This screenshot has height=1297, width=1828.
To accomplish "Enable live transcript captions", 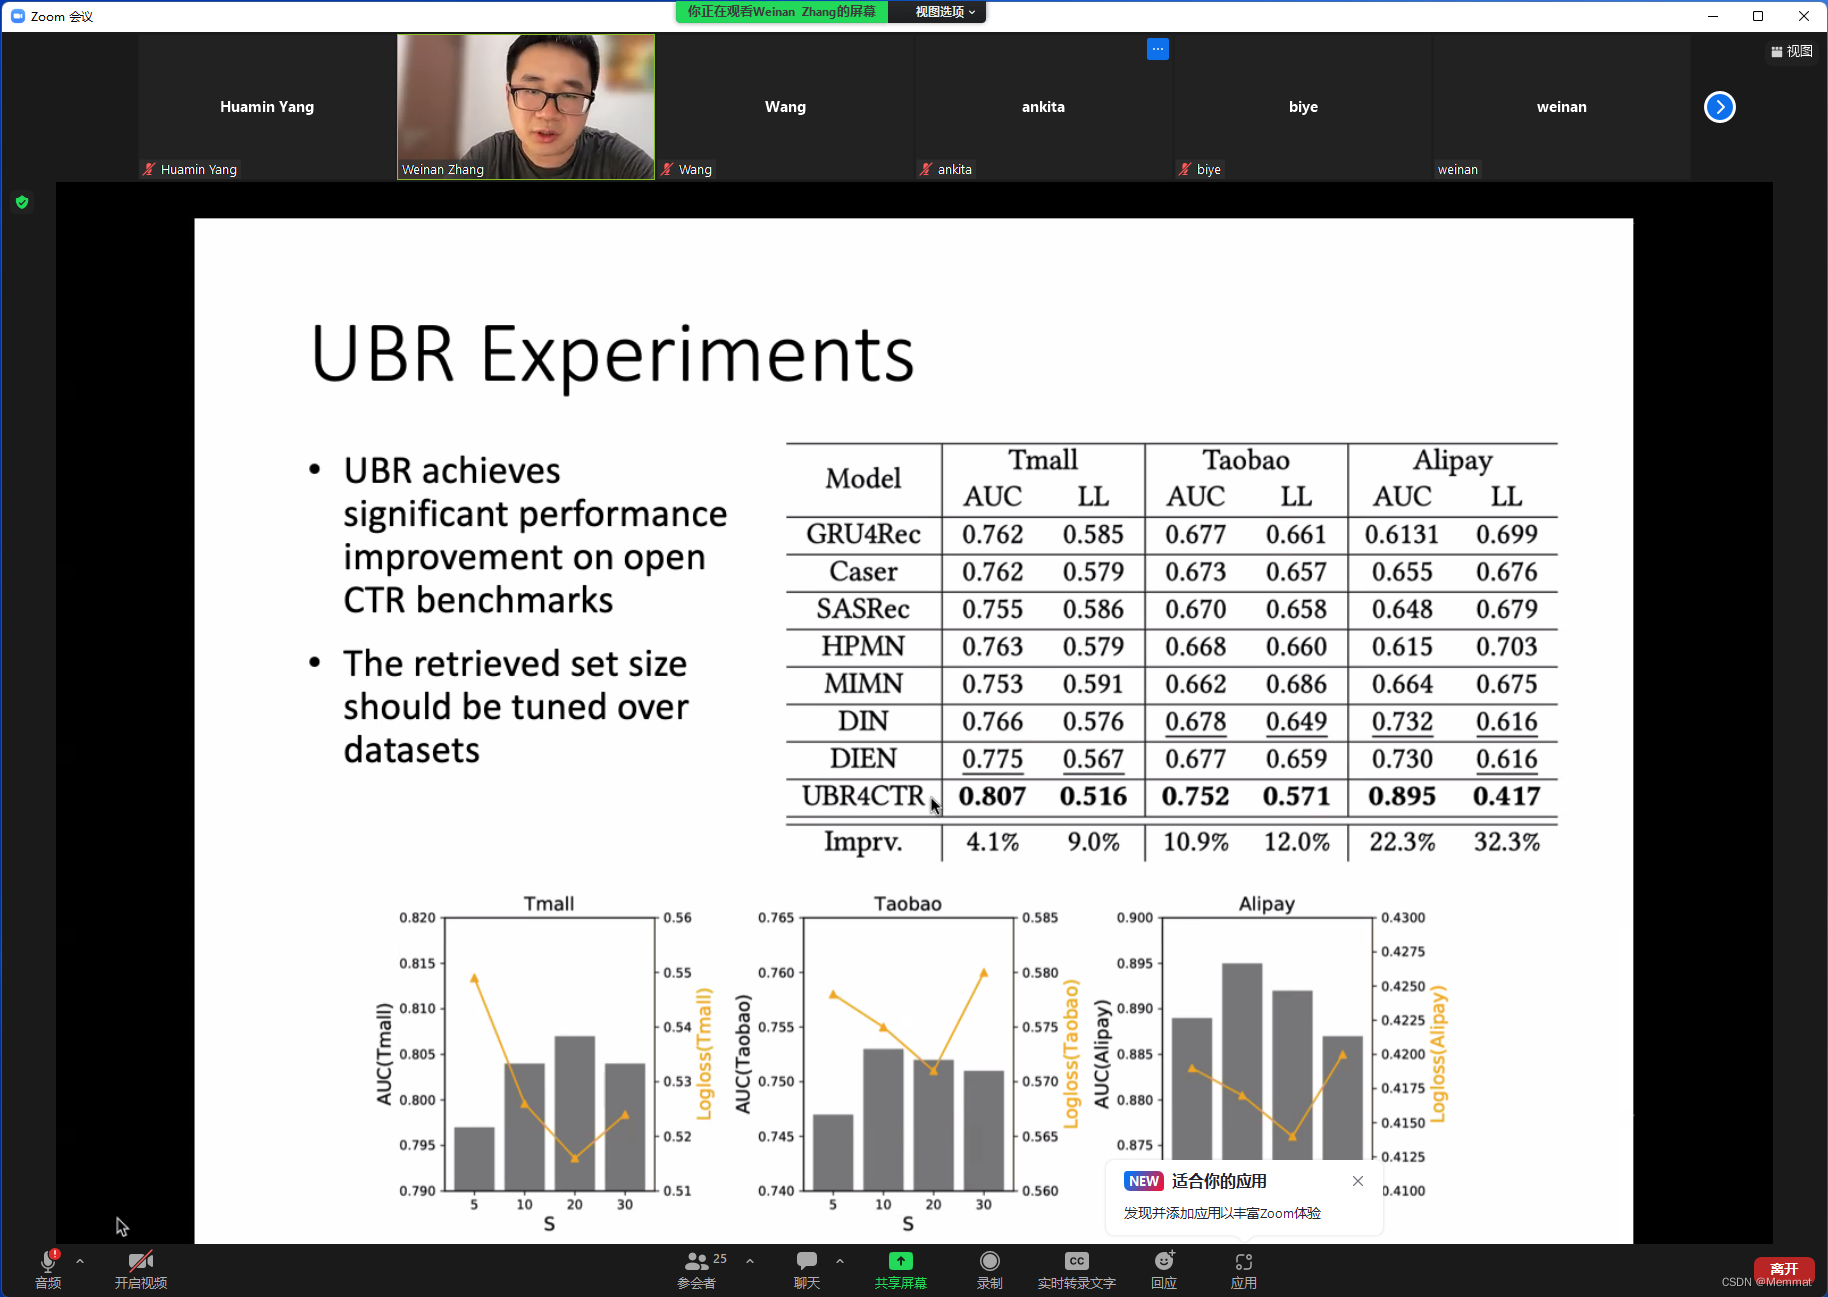I will [1076, 1268].
